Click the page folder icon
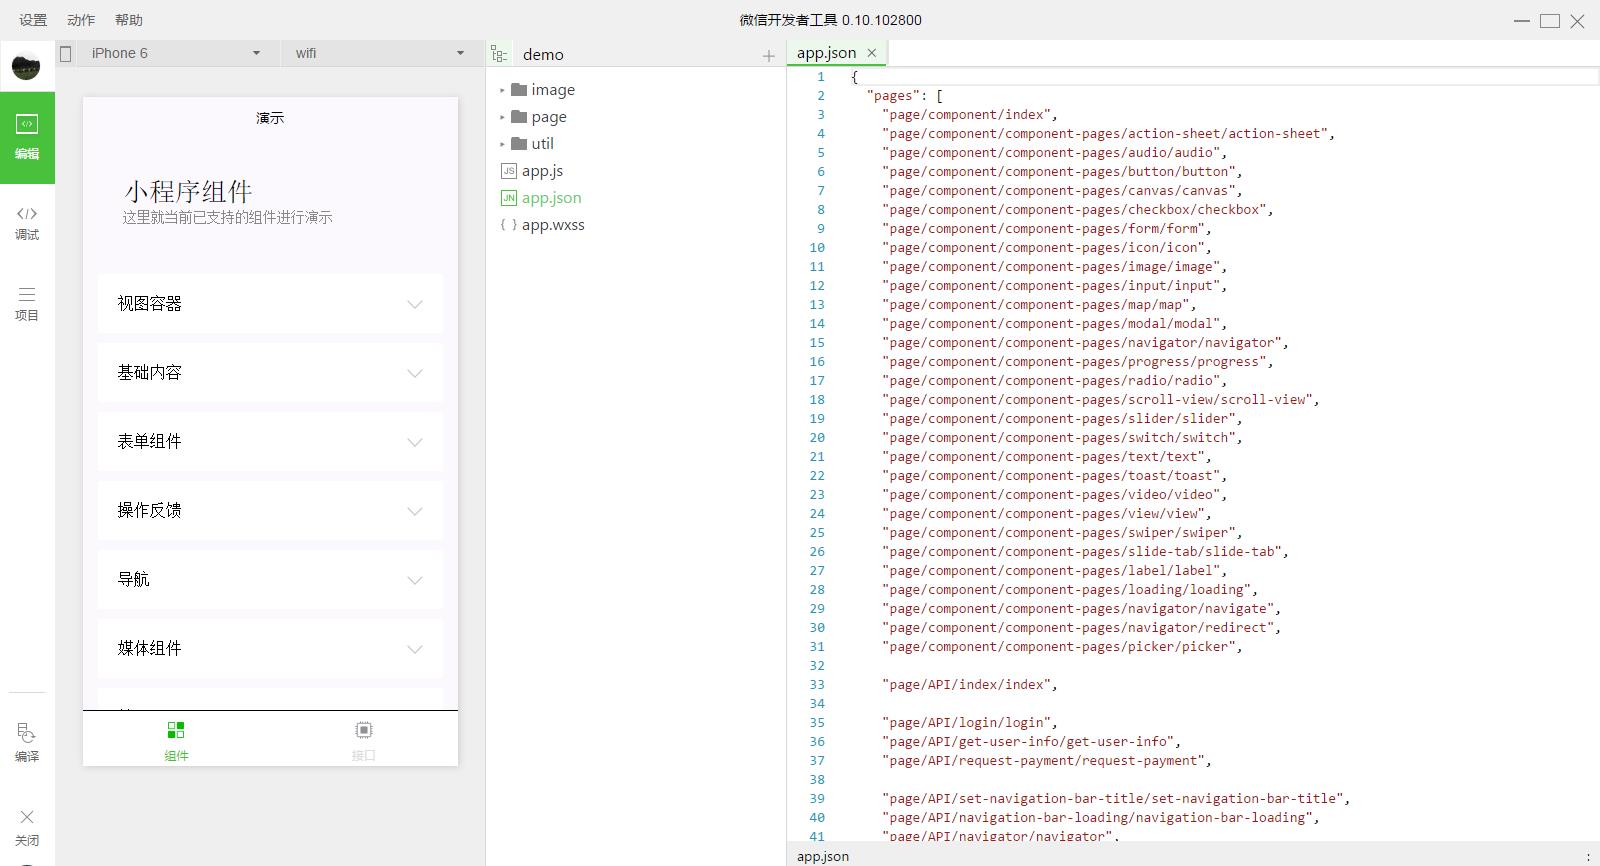 (x=519, y=116)
